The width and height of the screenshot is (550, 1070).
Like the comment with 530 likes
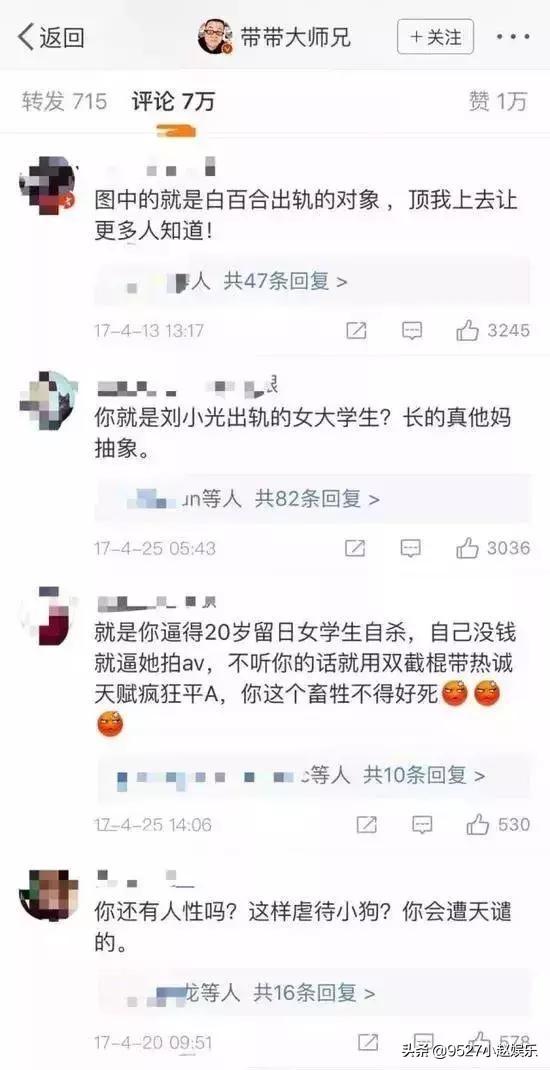478,824
